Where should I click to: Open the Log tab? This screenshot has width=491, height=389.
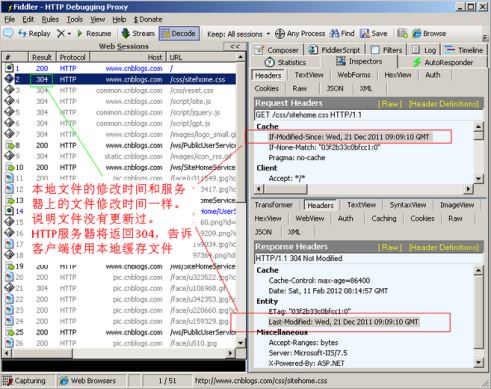pos(424,50)
